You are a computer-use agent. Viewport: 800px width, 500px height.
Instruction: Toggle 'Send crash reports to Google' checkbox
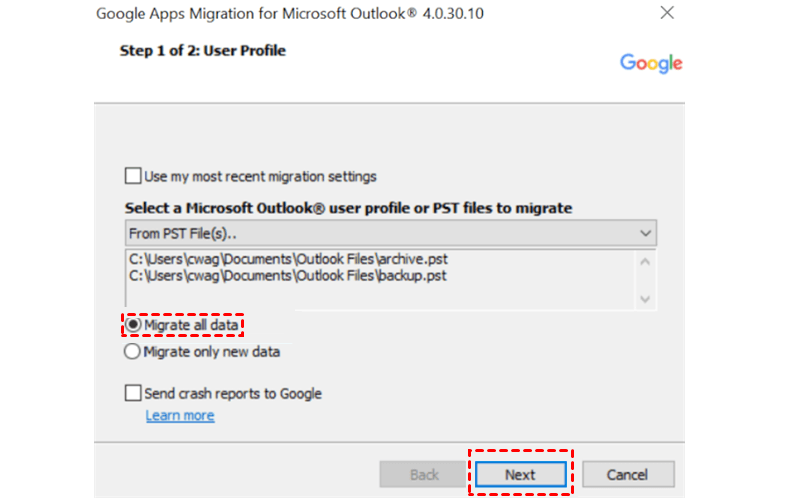tap(133, 394)
